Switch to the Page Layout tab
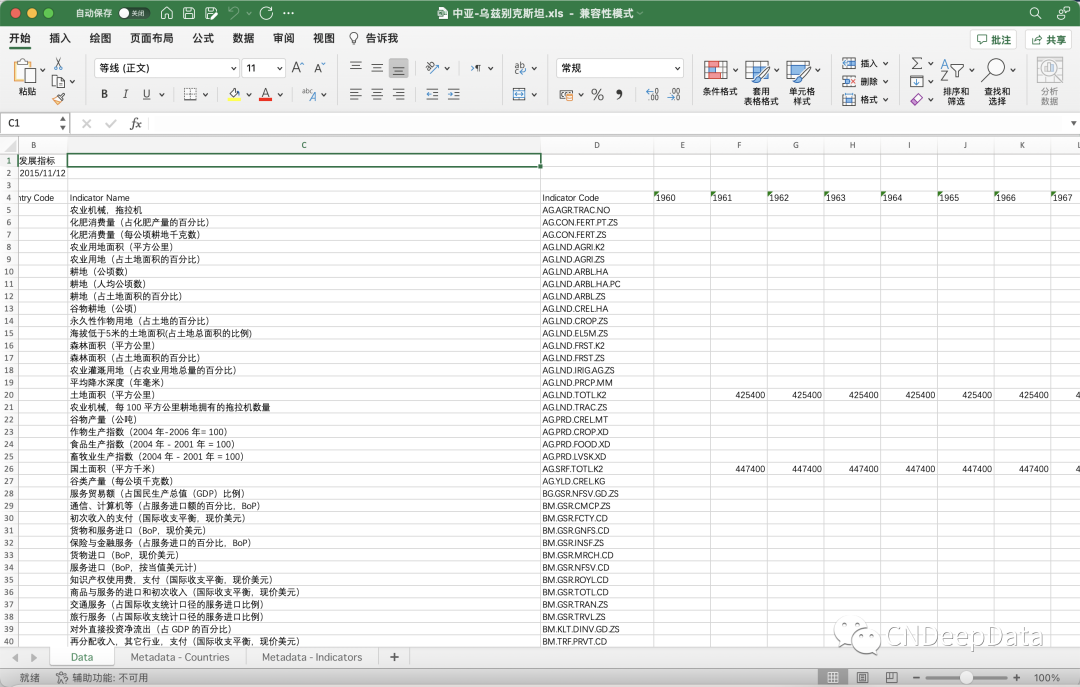Image resolution: width=1080 pixels, height=687 pixels. pyautogui.click(x=152, y=39)
